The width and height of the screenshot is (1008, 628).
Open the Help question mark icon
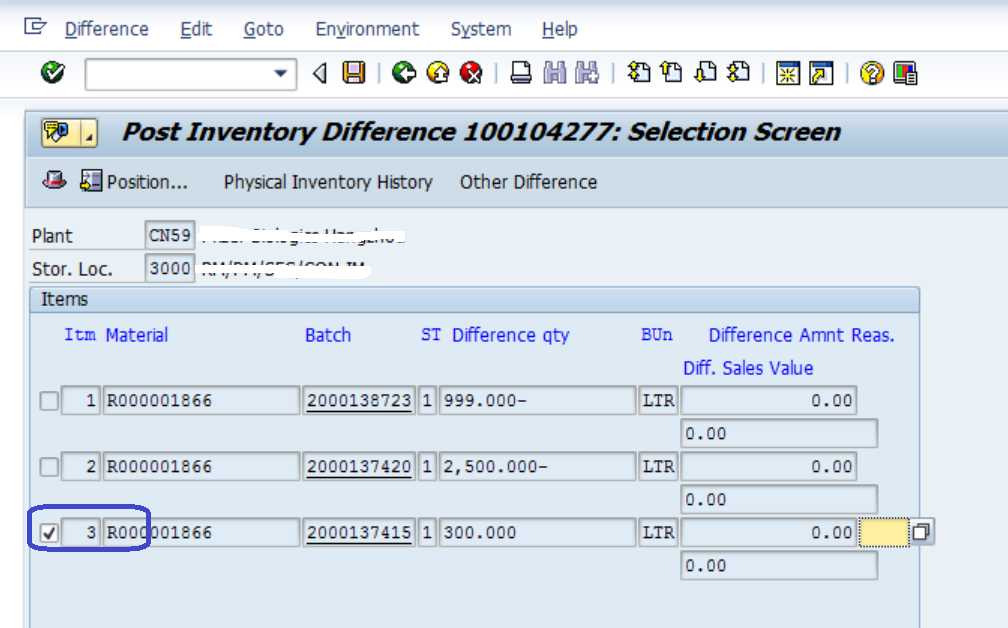click(872, 73)
